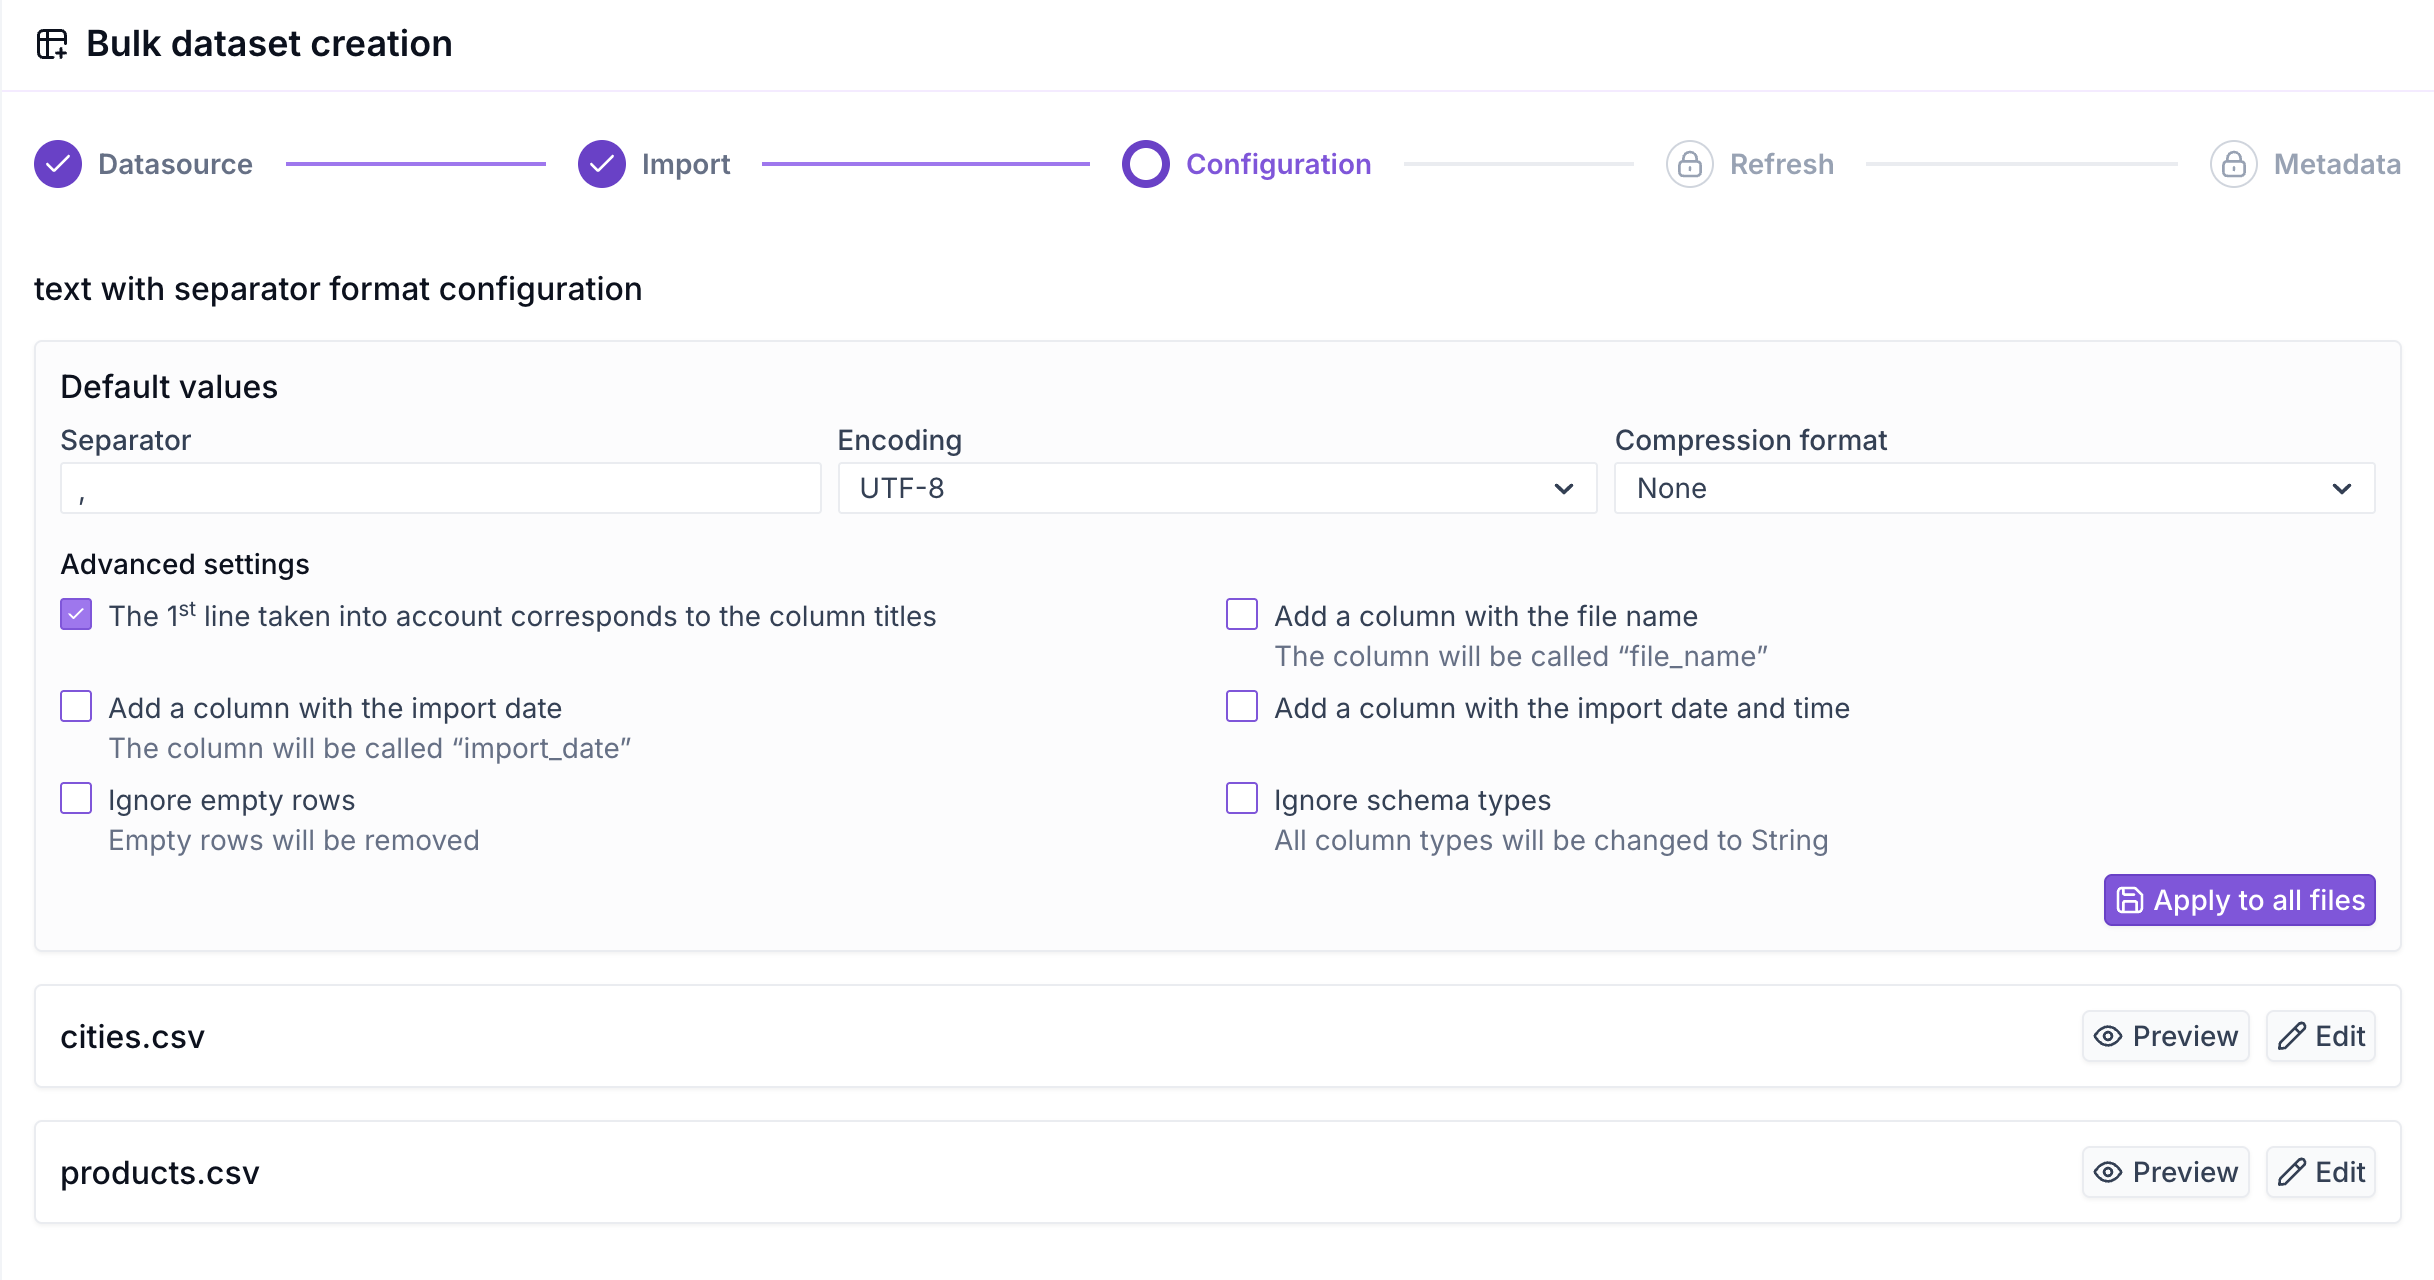Enable Ignore schema types
This screenshot has height=1280, width=2434.
coord(1242,798)
